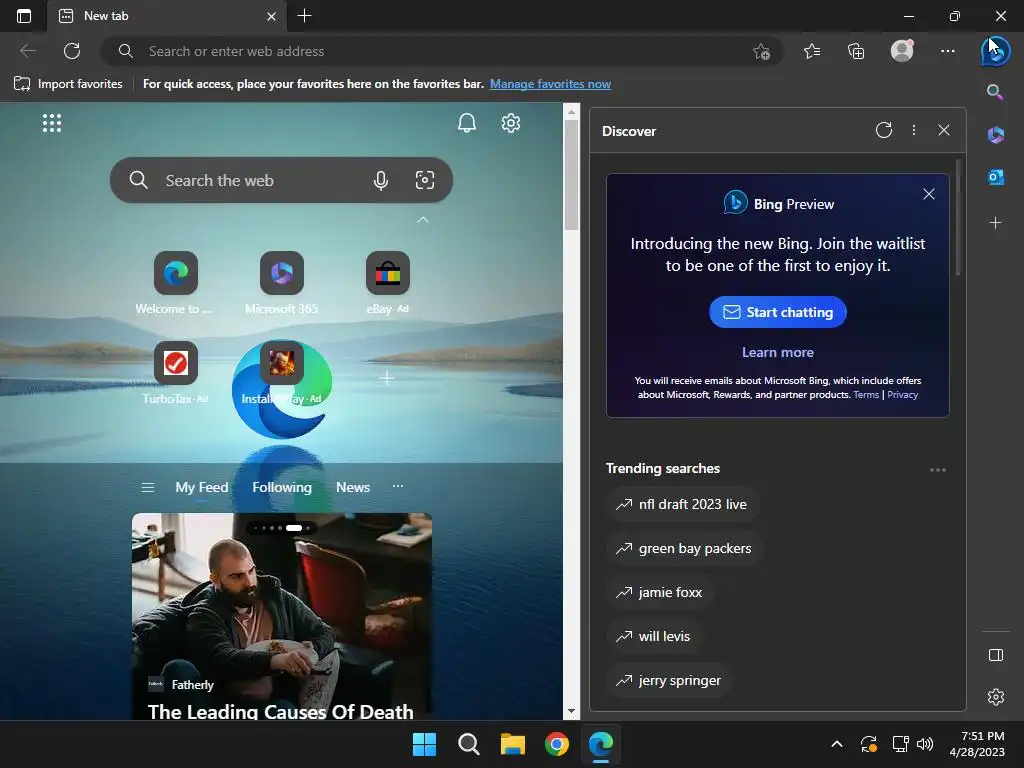Open the Terms link
The height and width of the screenshot is (768, 1024).
click(866, 394)
